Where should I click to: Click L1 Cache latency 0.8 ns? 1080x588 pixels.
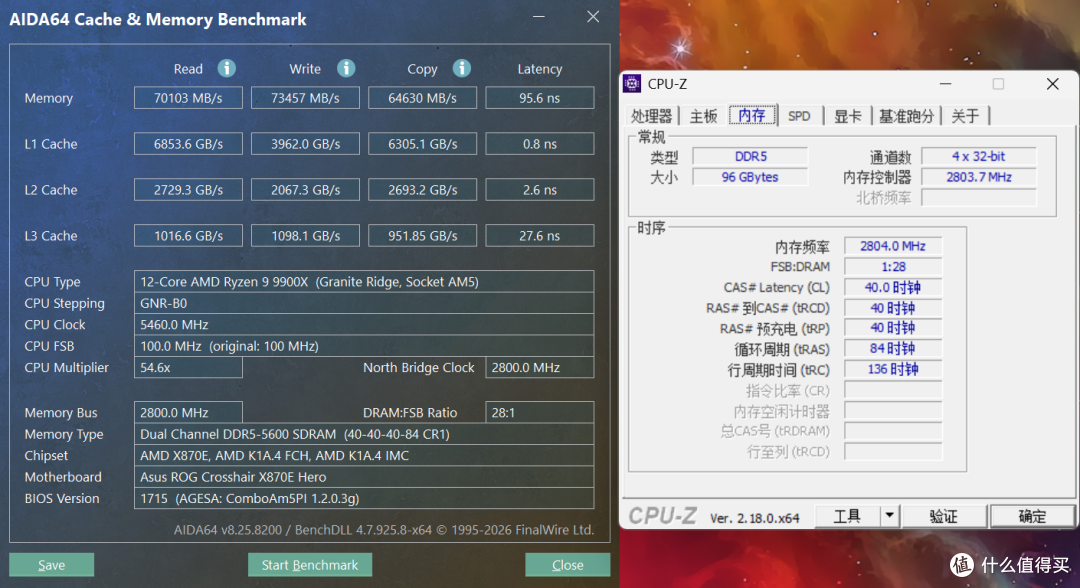539,144
